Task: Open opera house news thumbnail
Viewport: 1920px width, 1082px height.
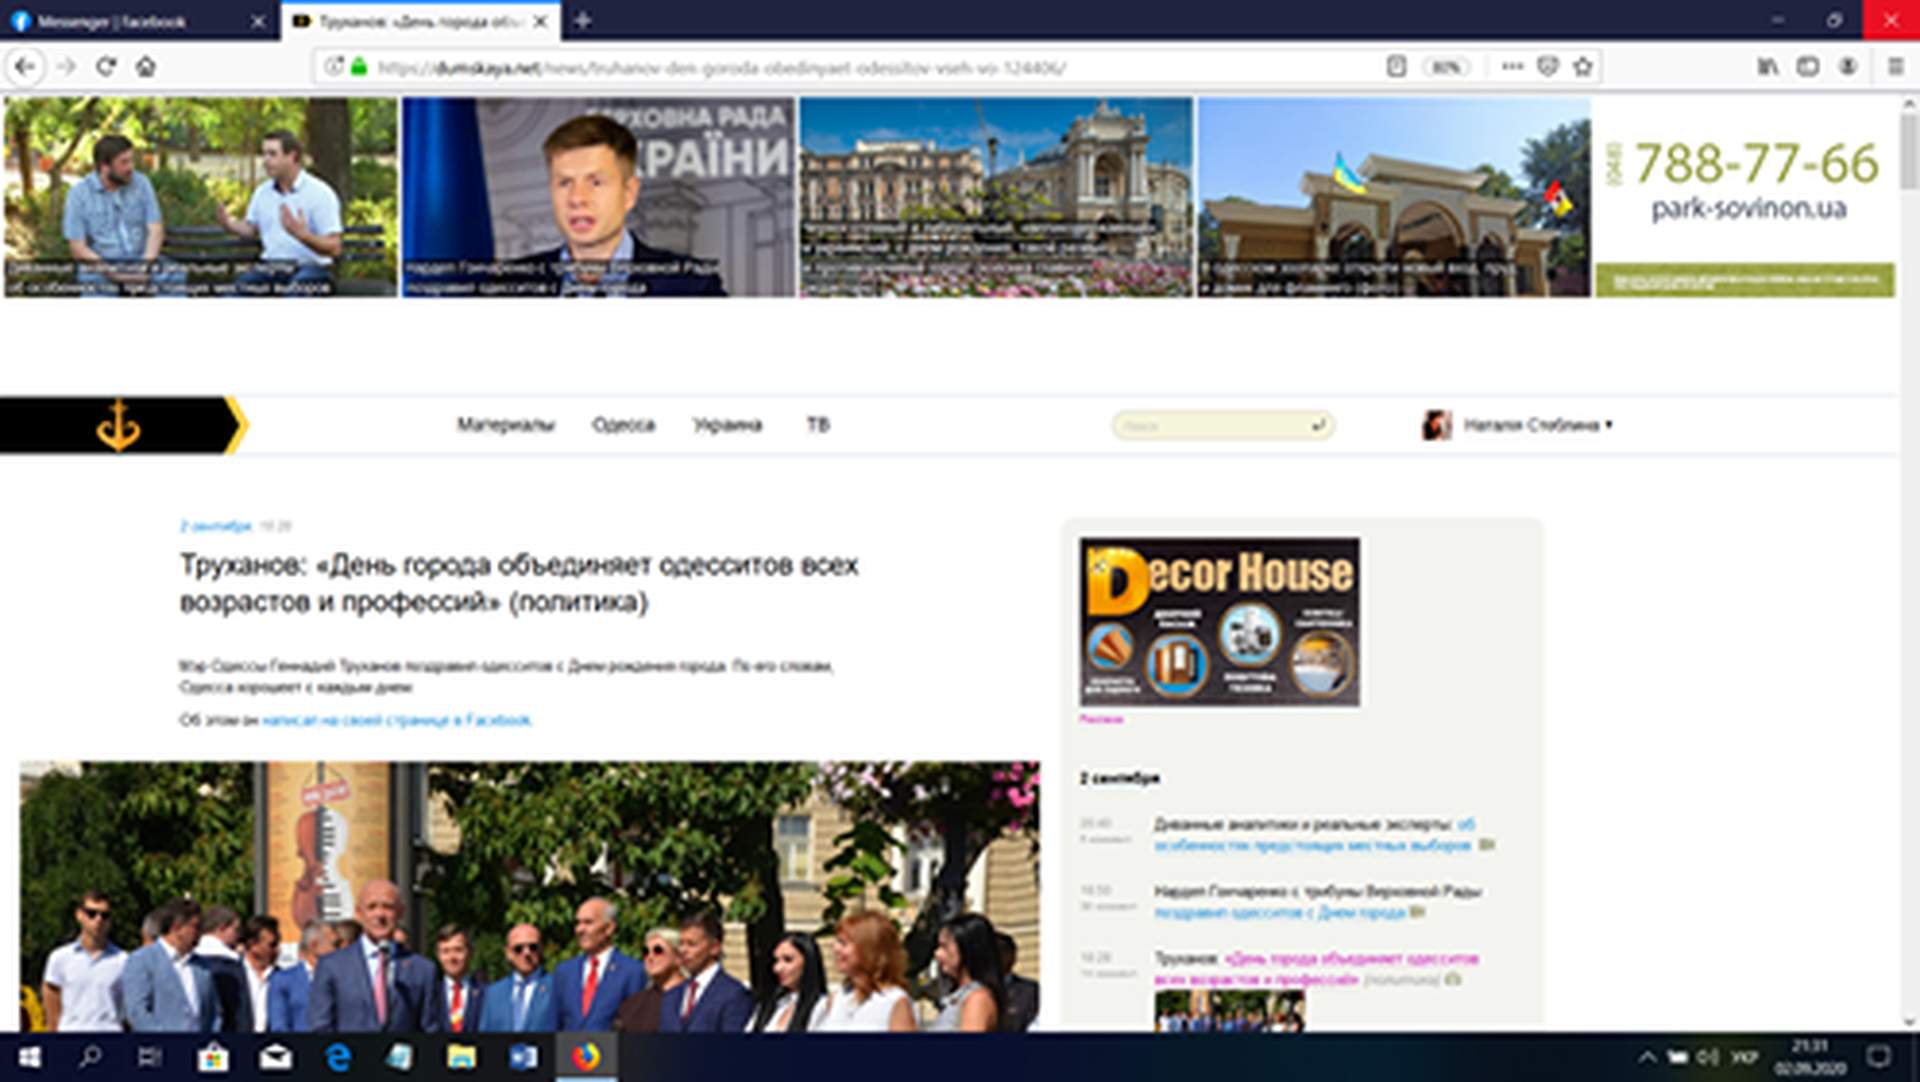Action: [996, 197]
